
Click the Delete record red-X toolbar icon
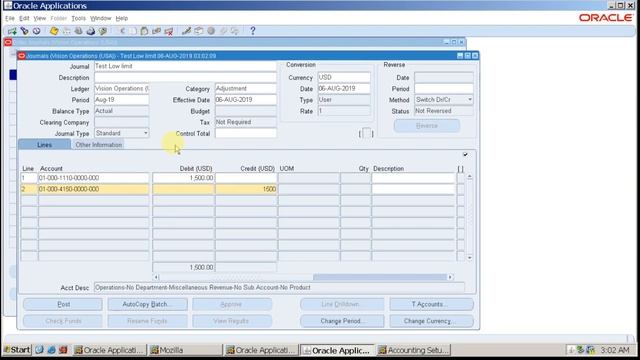coord(169,31)
